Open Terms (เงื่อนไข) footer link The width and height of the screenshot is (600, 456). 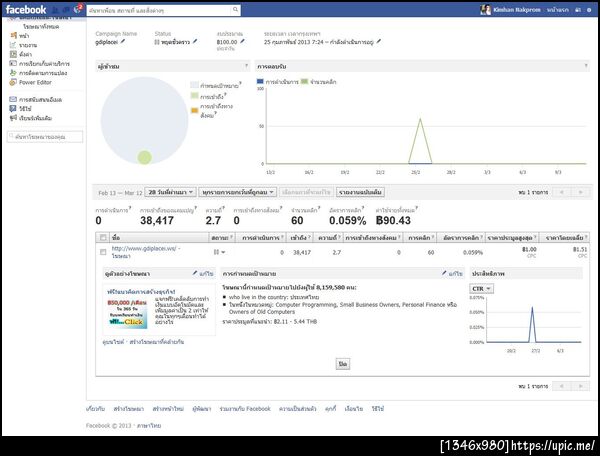pos(354,409)
